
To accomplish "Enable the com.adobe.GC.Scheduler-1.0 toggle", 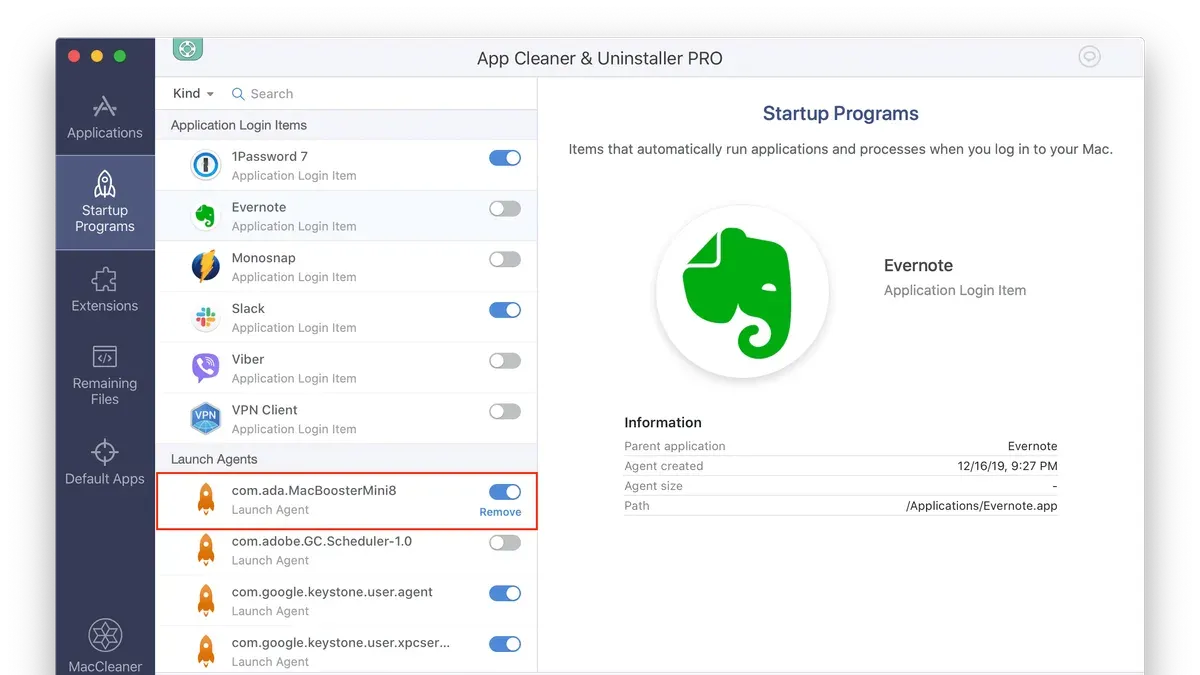I will click(505, 543).
